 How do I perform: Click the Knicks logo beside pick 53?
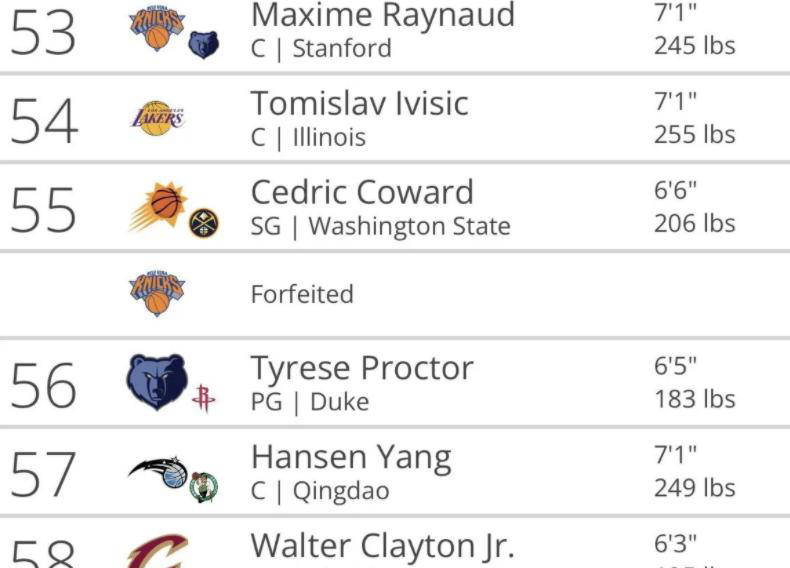[x=157, y=27]
